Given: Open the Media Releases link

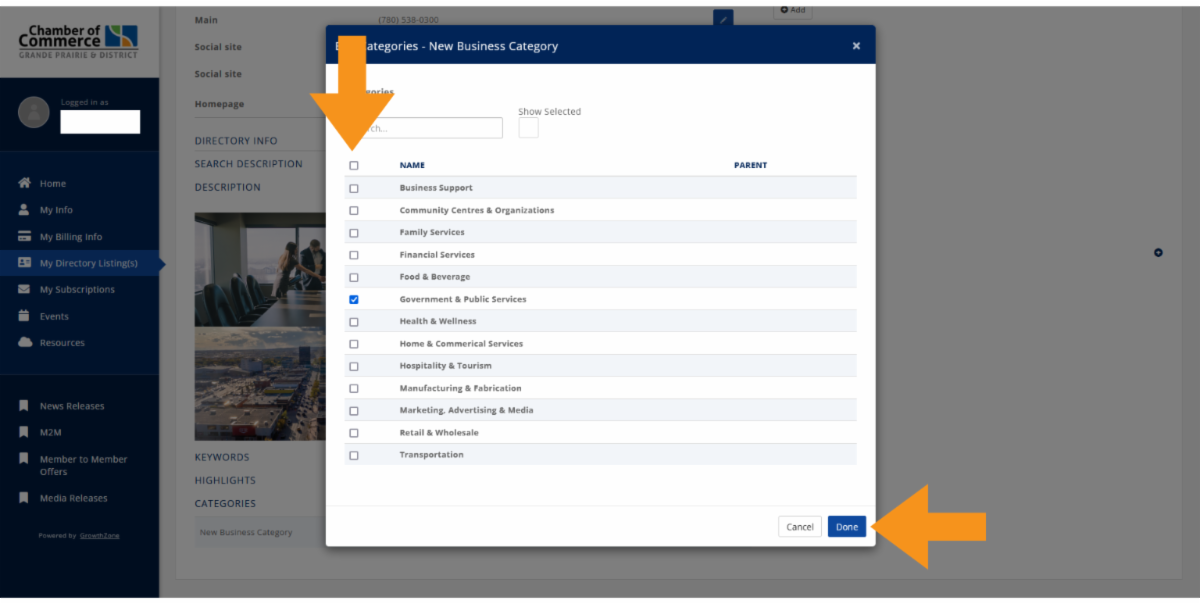Looking at the screenshot, I should click(x=73, y=498).
